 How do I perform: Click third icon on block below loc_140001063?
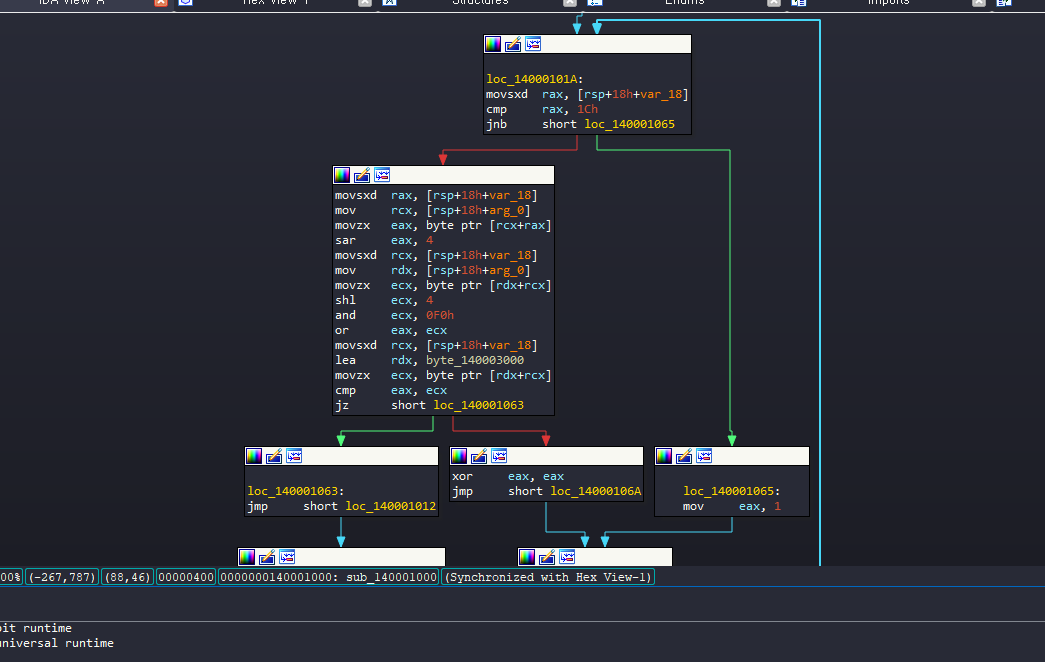coord(287,557)
